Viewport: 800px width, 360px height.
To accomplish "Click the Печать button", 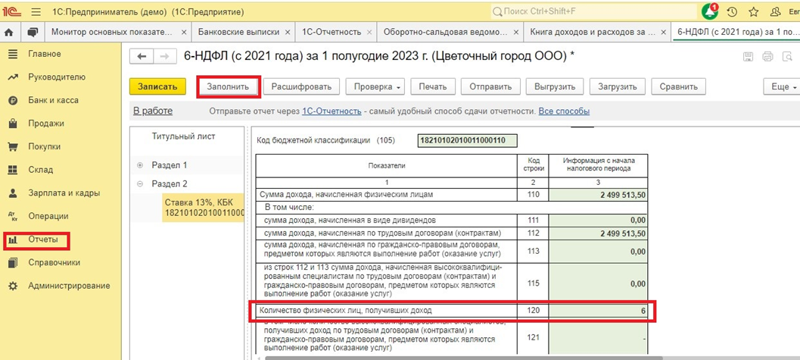I will click(x=433, y=87).
